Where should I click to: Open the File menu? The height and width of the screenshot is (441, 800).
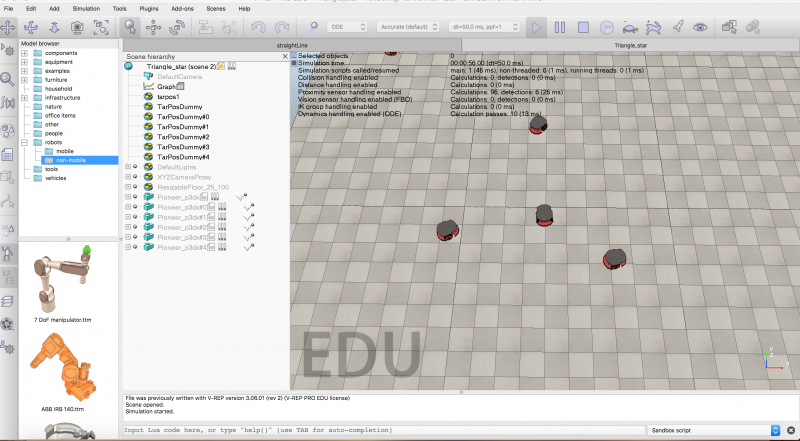click(x=8, y=9)
